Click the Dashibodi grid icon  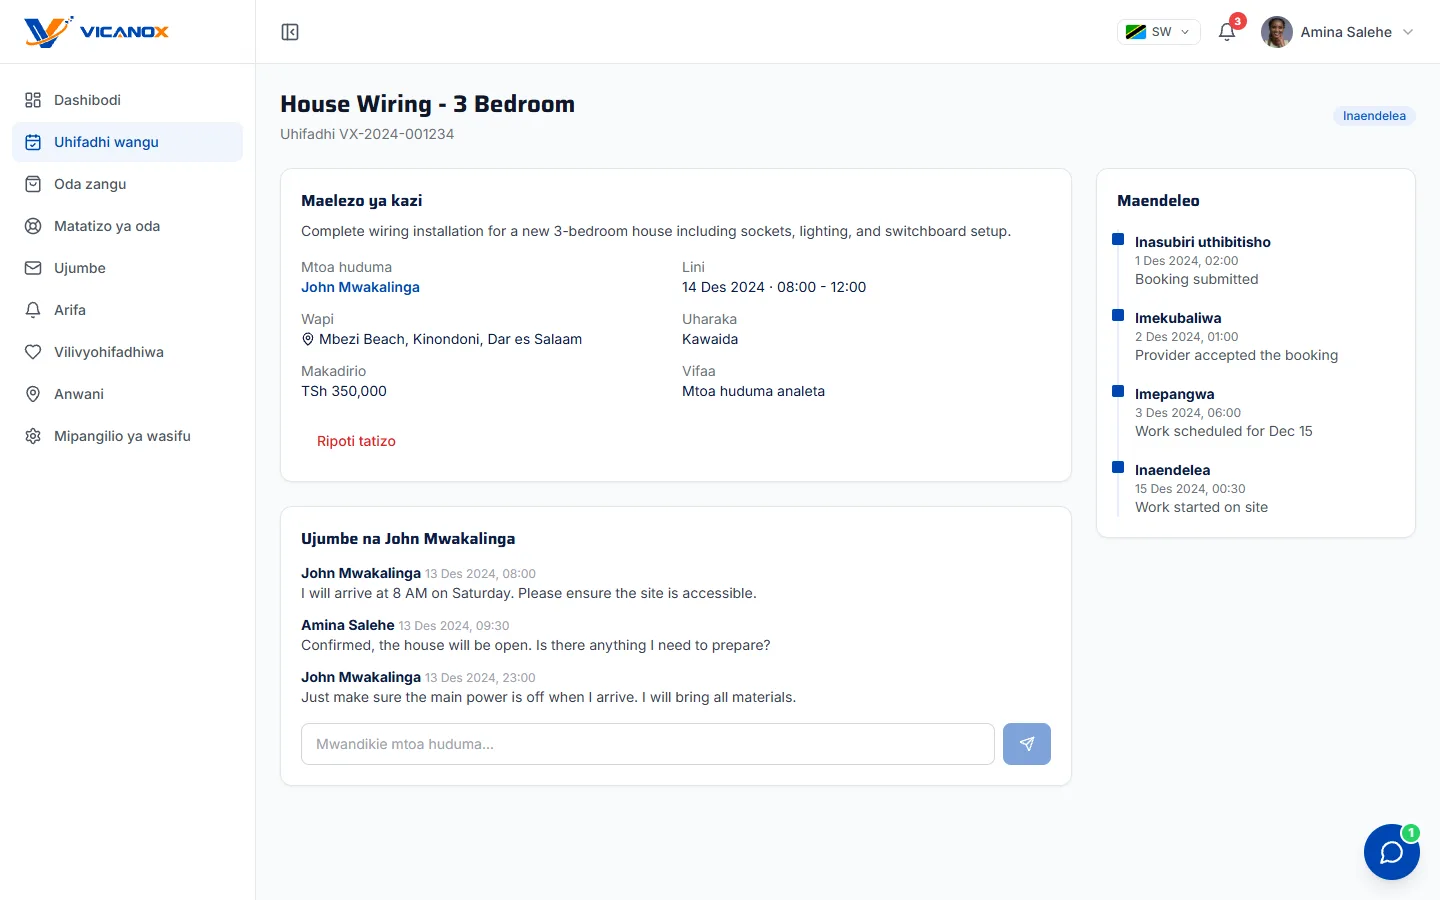click(33, 100)
